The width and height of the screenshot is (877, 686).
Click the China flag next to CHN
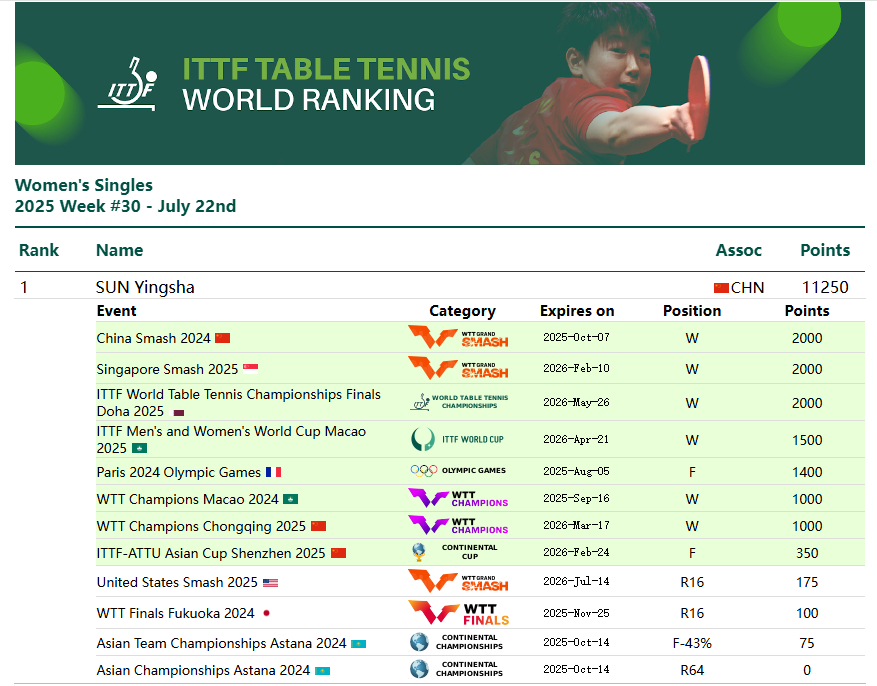point(721,288)
